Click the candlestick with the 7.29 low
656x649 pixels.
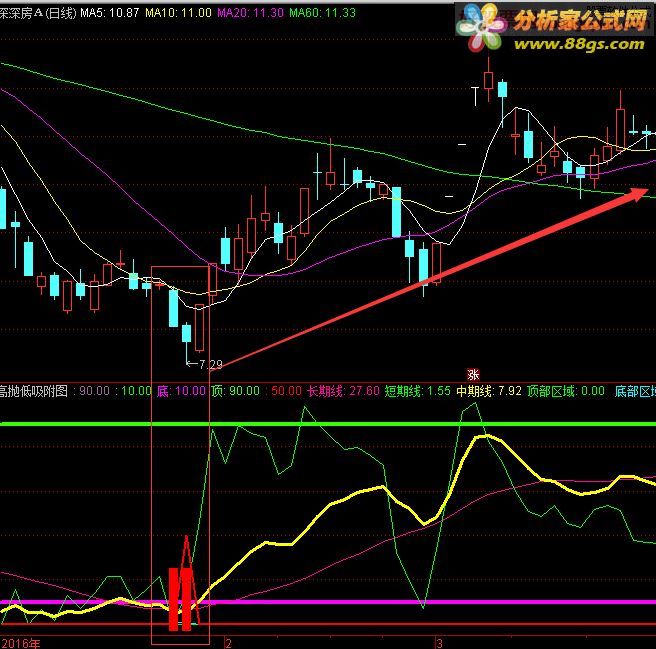click(186, 334)
